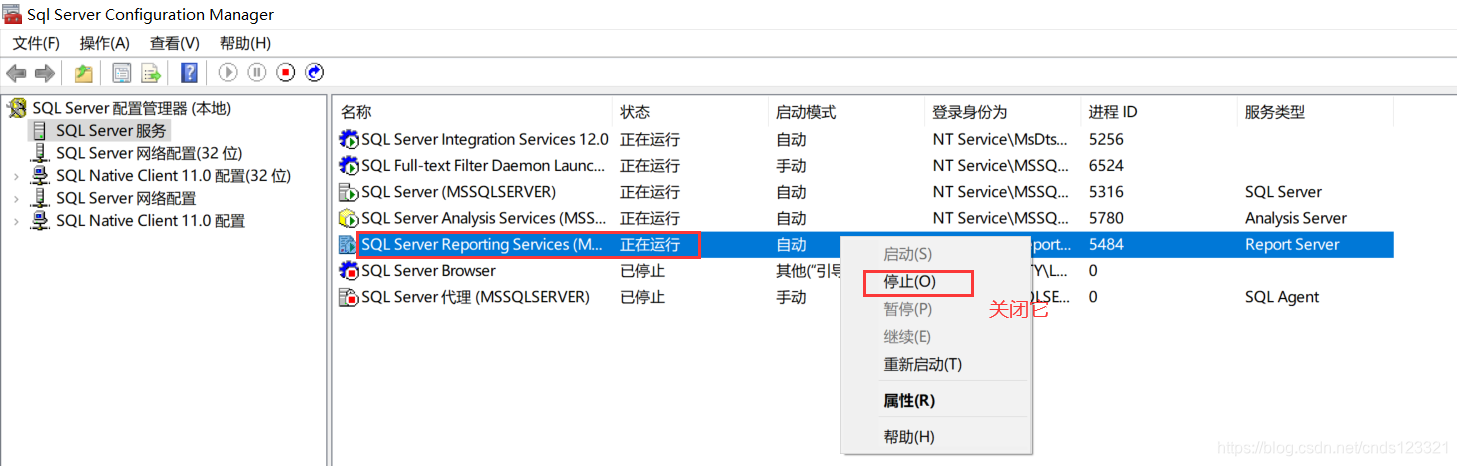Click process ID 6524 cell
Image resolution: width=1457 pixels, height=466 pixels.
[1106, 166]
